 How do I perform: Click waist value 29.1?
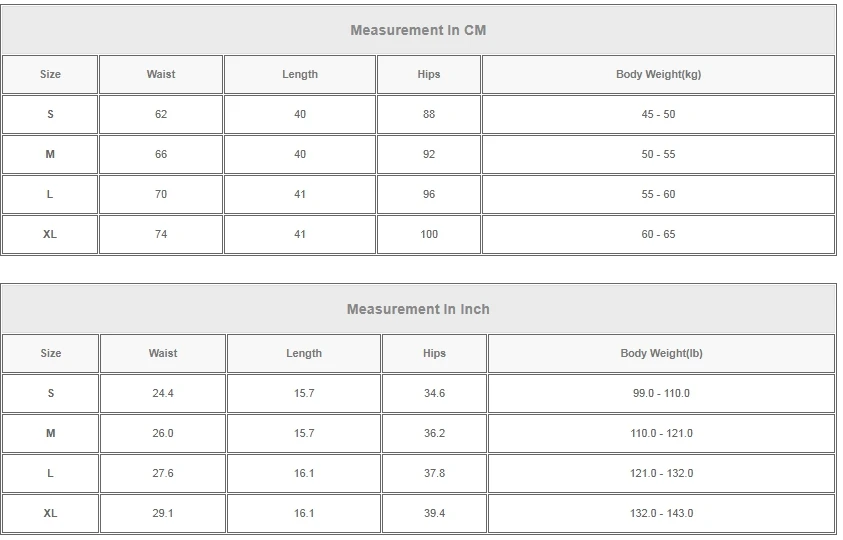(x=163, y=514)
